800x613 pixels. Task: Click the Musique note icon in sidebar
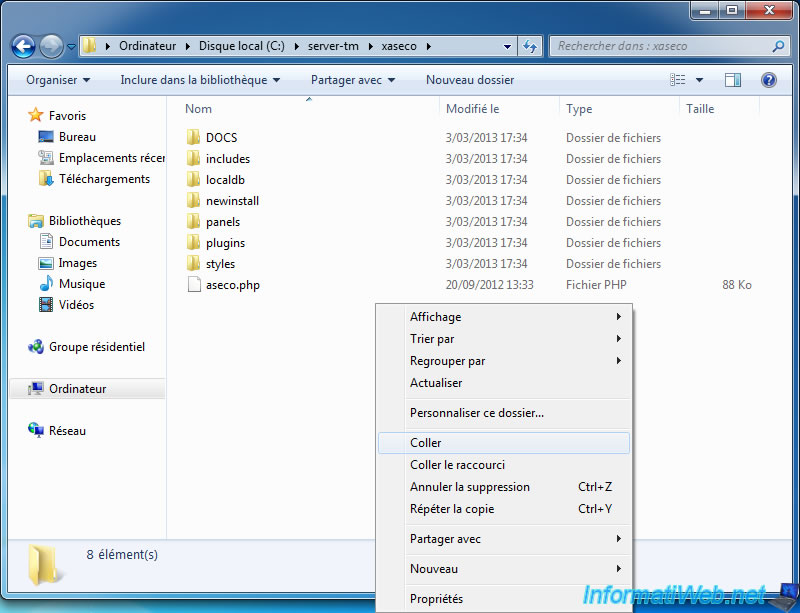[46, 283]
